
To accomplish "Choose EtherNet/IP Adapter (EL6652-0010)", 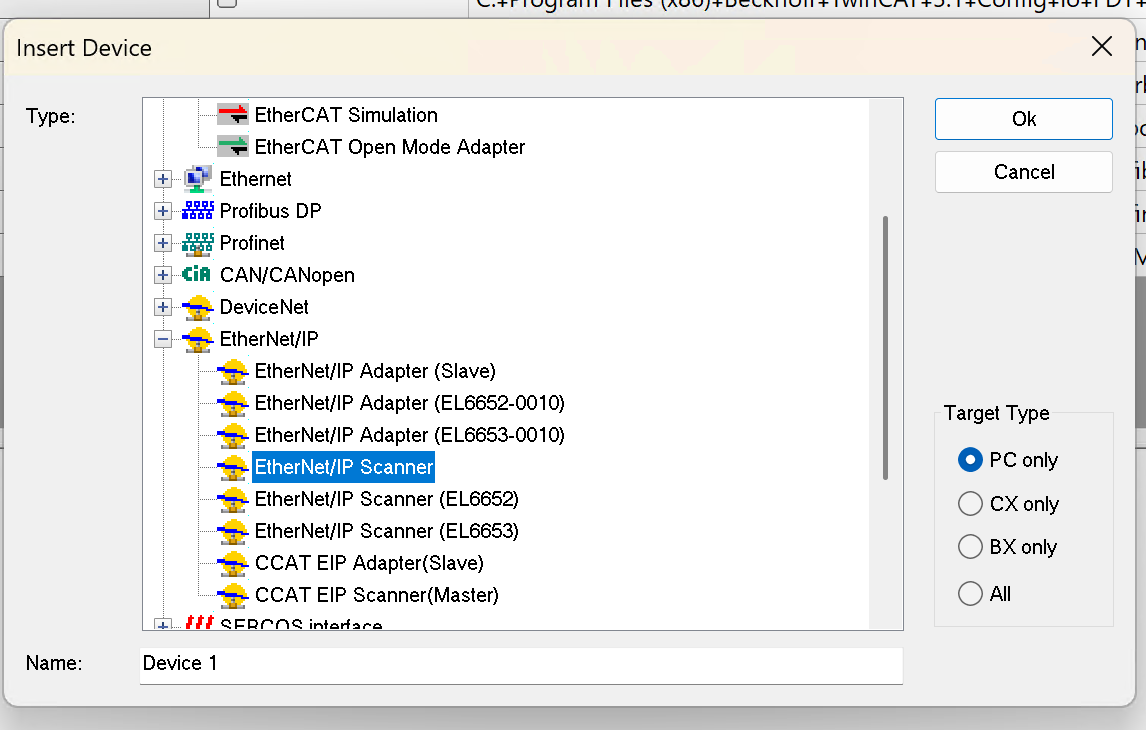I will click(409, 403).
